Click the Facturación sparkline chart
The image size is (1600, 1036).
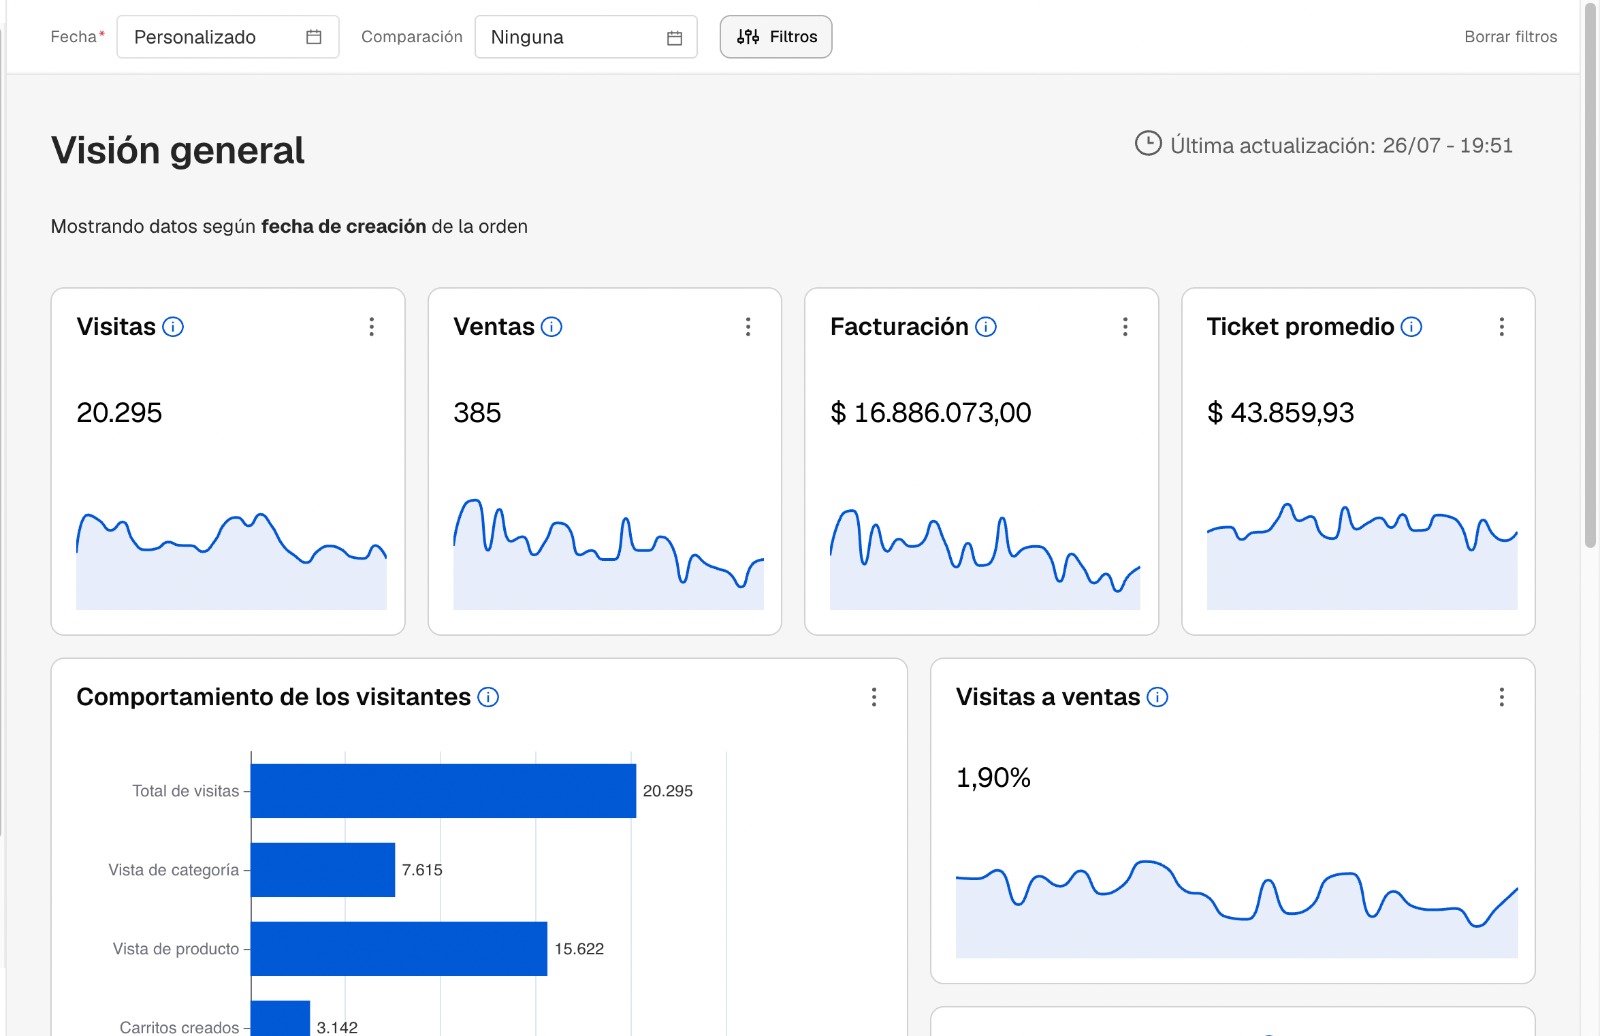pos(985,559)
